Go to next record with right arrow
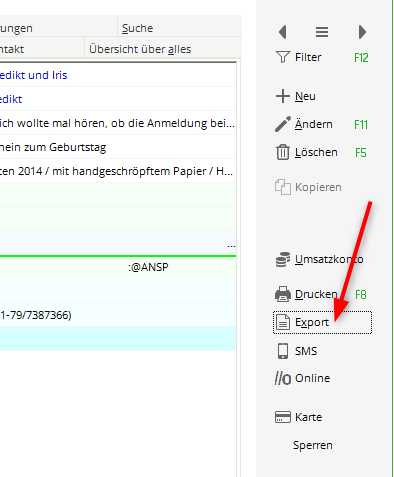Viewport: 394px width, 477px height. click(x=362, y=32)
